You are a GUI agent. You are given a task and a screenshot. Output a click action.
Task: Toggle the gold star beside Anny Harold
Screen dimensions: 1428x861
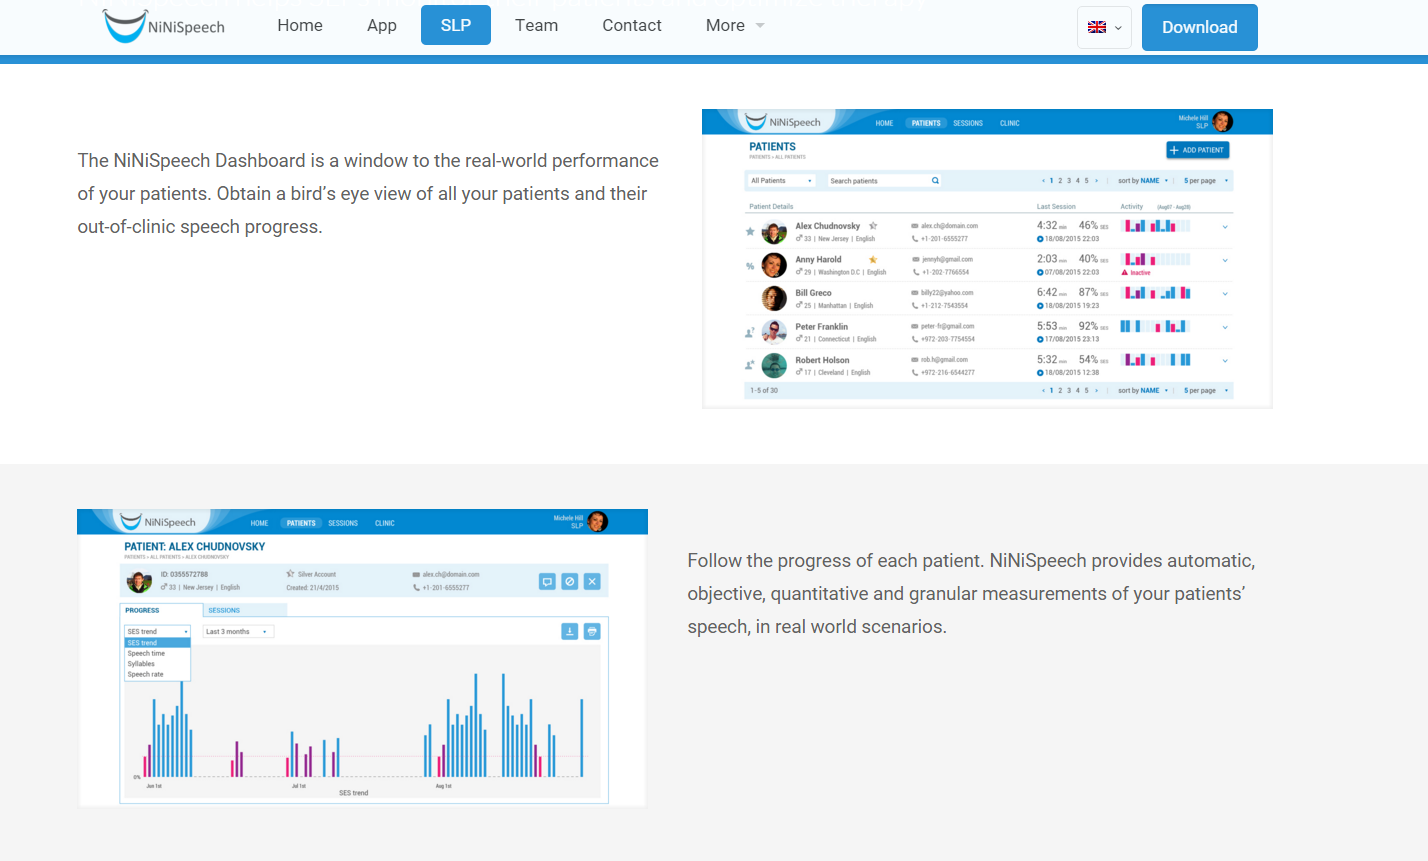pos(873,260)
